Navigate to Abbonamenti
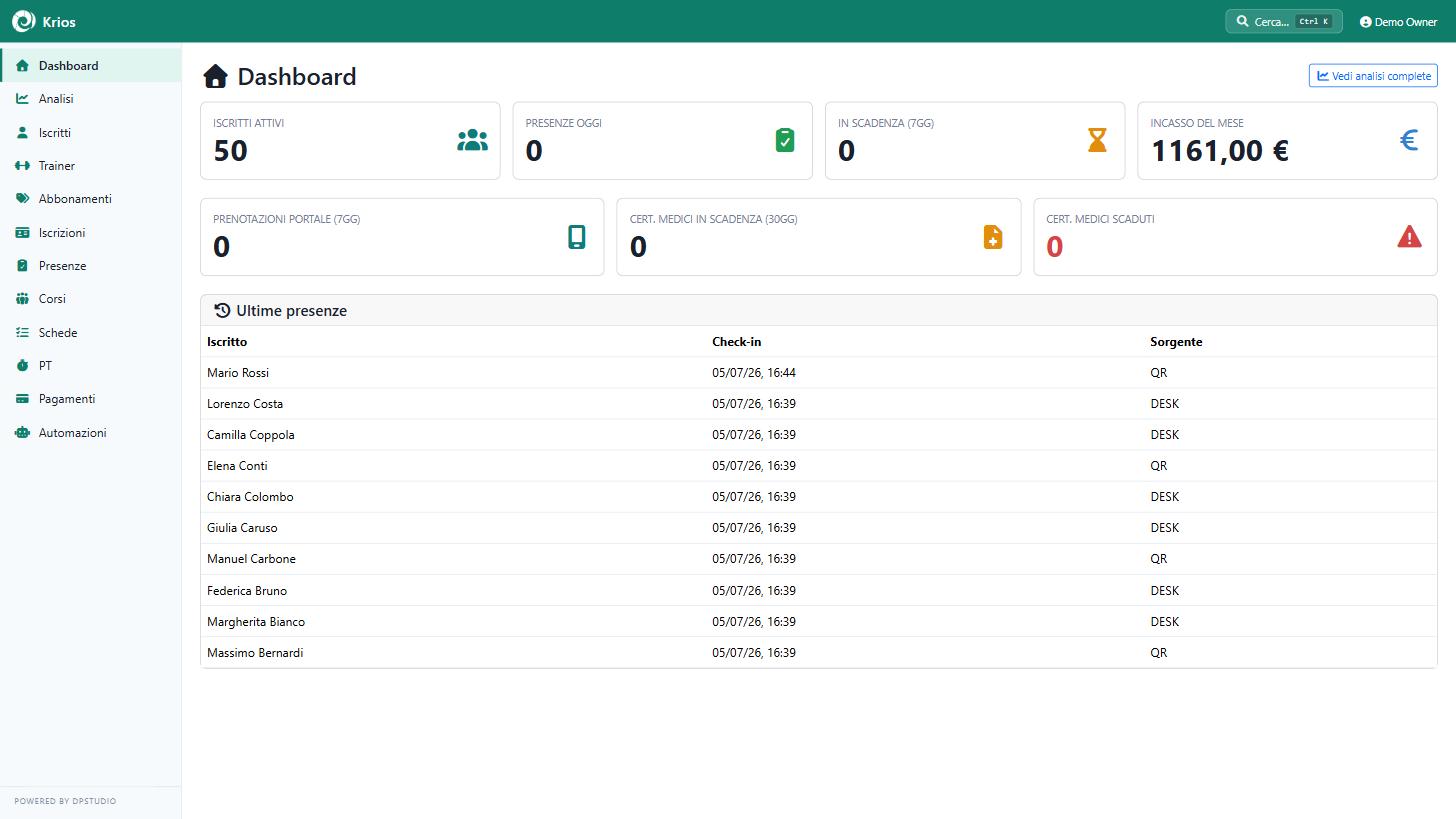1456x819 pixels. point(91,199)
